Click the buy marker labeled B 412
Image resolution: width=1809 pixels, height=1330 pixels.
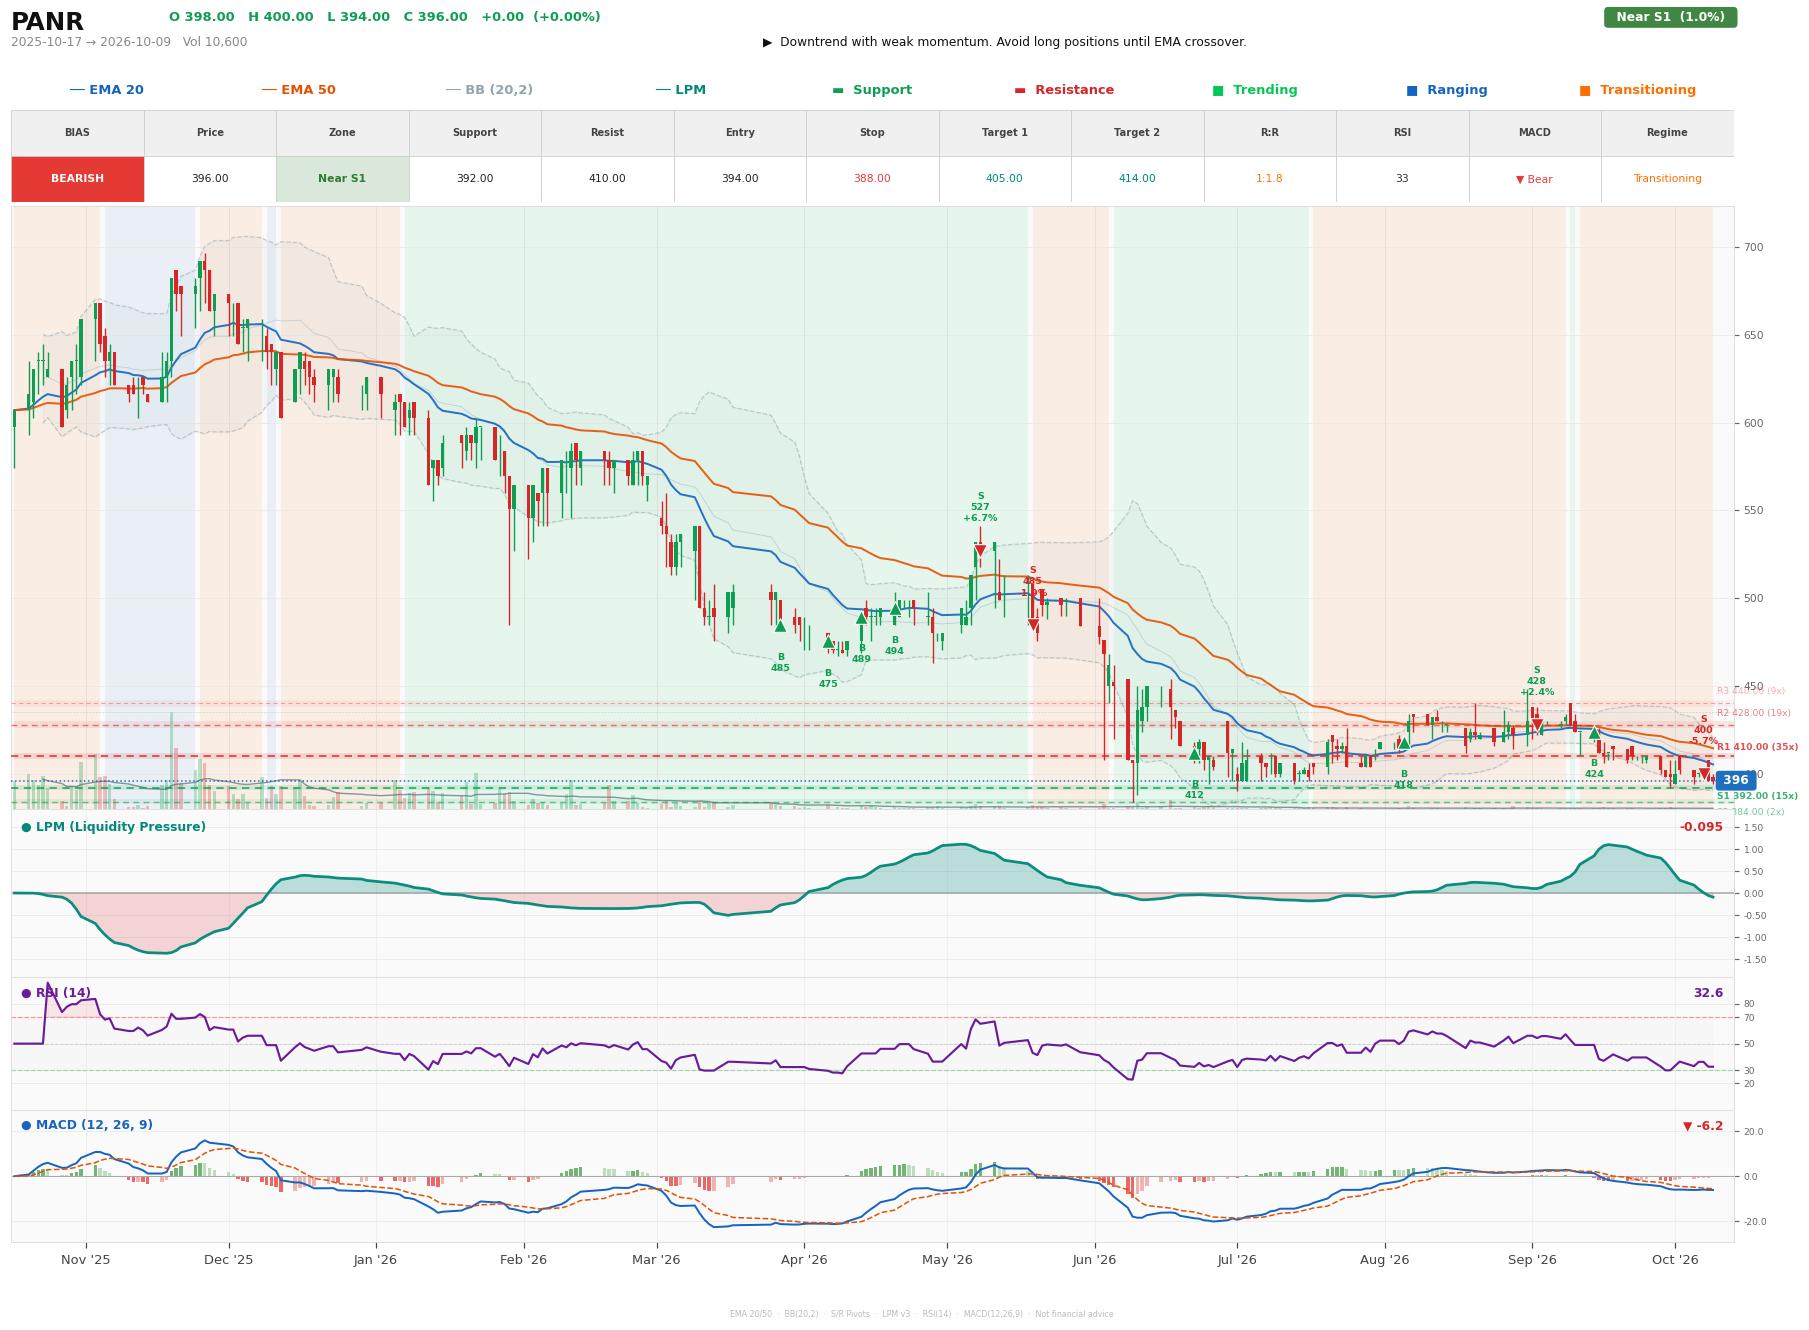pyautogui.click(x=1194, y=754)
